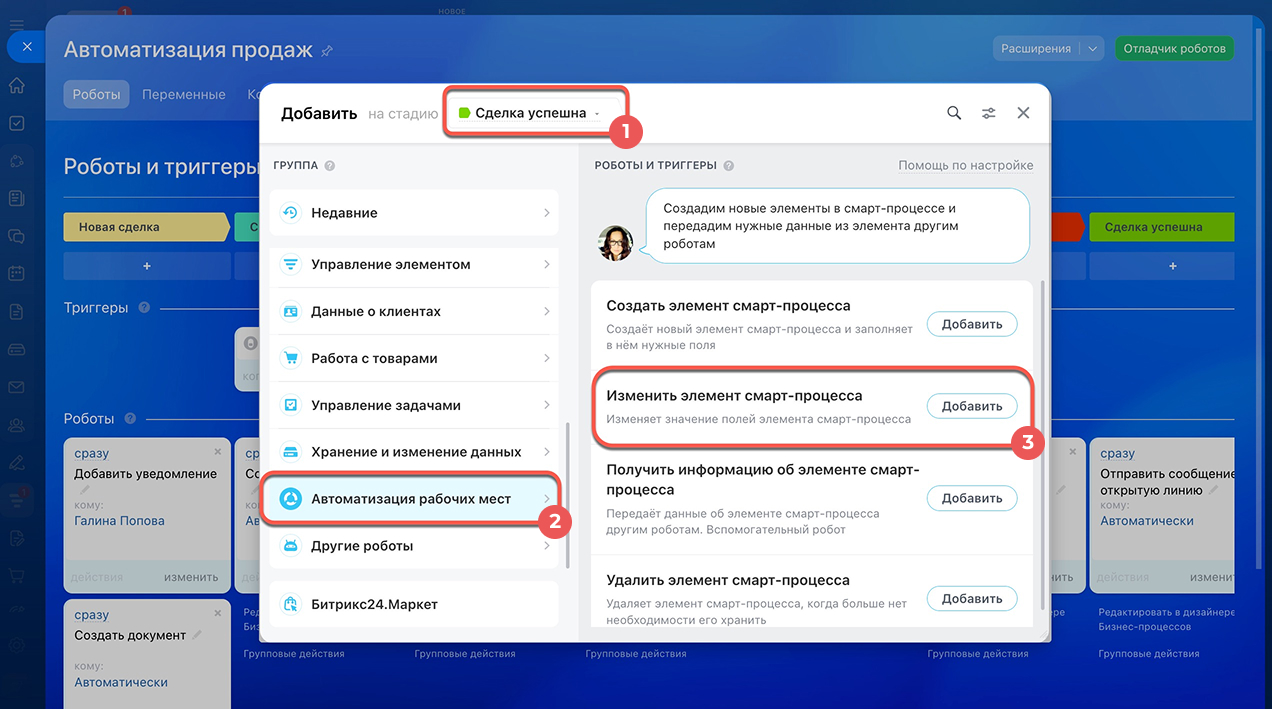The width and height of the screenshot is (1272, 709).
Task: Remove the Добавить уведомление robot with its X
Action: point(218,452)
